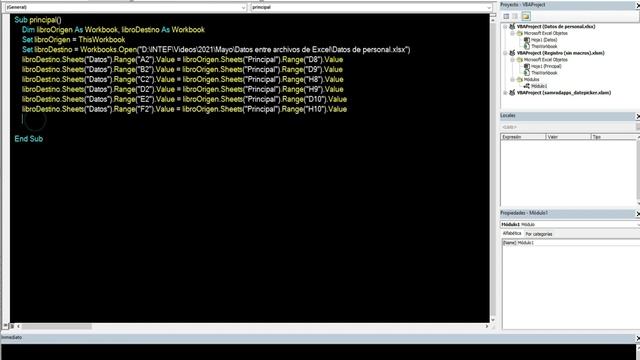This screenshot has width=640, height=360.
Task: Switch to the Por categorías tab
Action: [x=539, y=234]
